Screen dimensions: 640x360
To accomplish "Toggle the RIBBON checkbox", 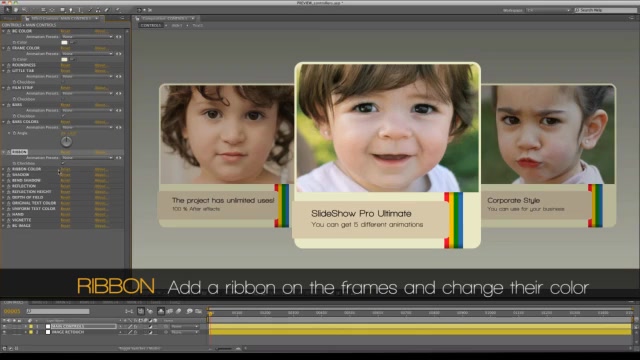I will pyautogui.click(x=63, y=163).
